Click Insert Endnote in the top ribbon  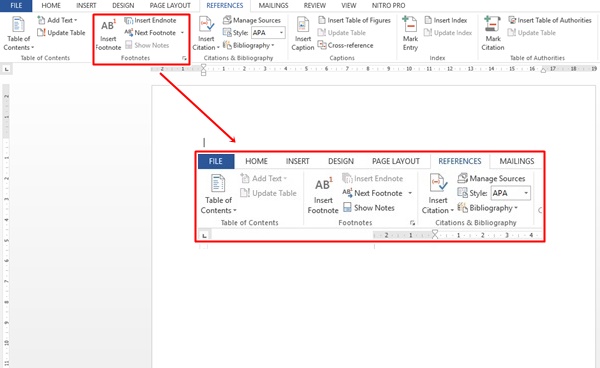coord(150,20)
